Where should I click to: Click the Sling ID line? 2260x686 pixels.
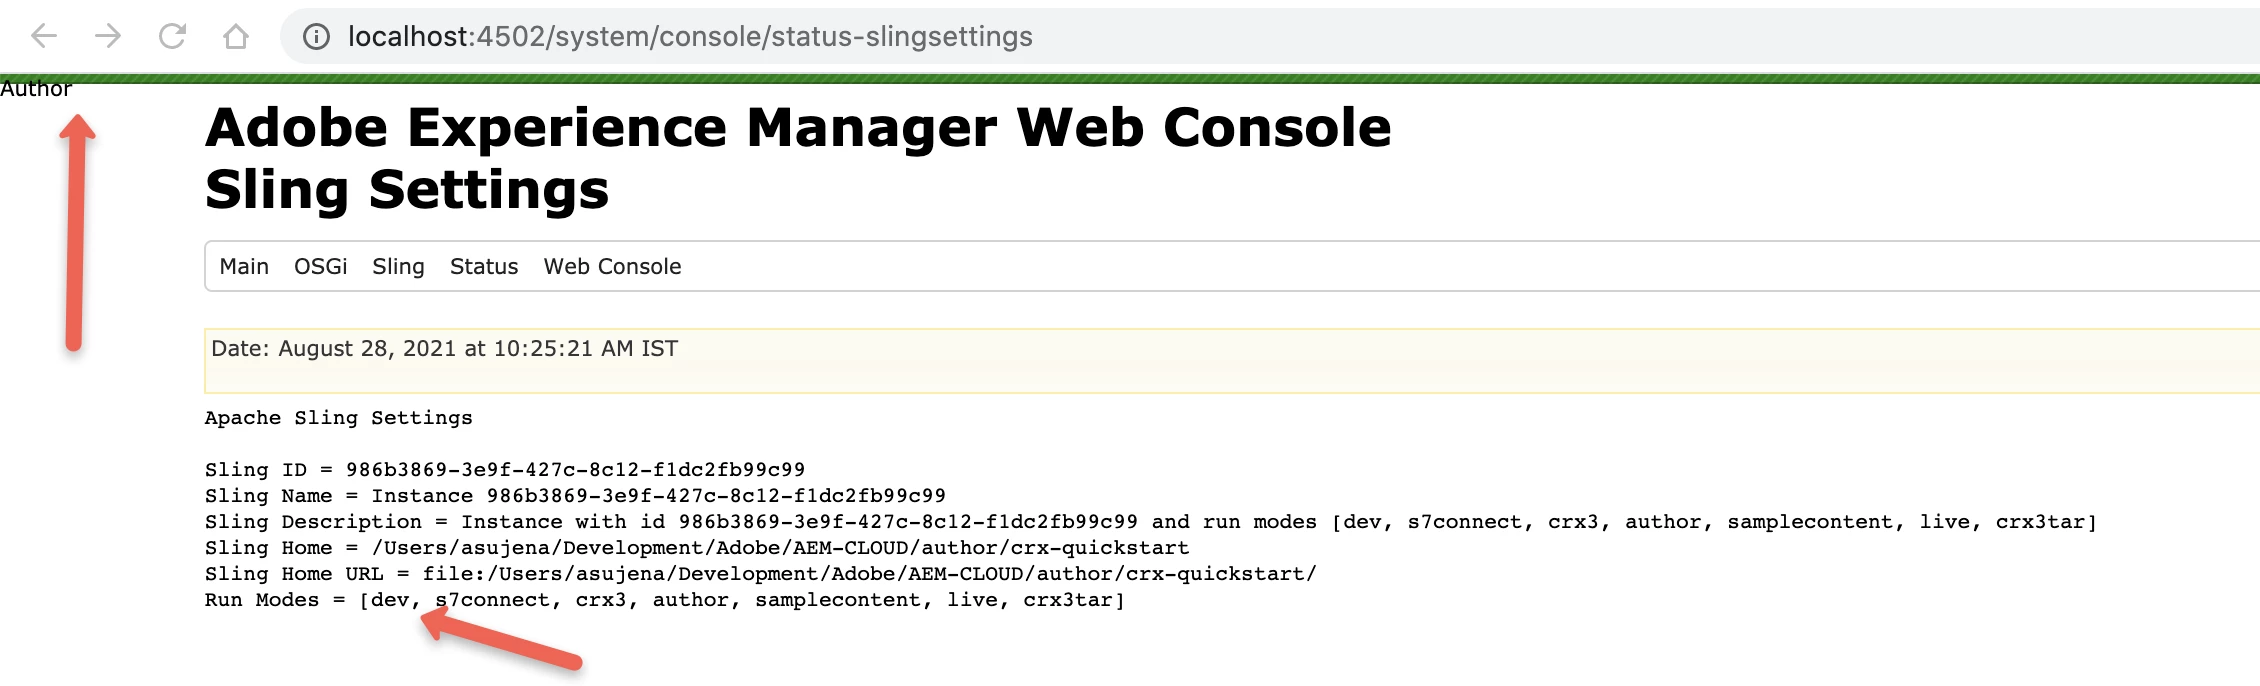pyautogui.click(x=505, y=470)
